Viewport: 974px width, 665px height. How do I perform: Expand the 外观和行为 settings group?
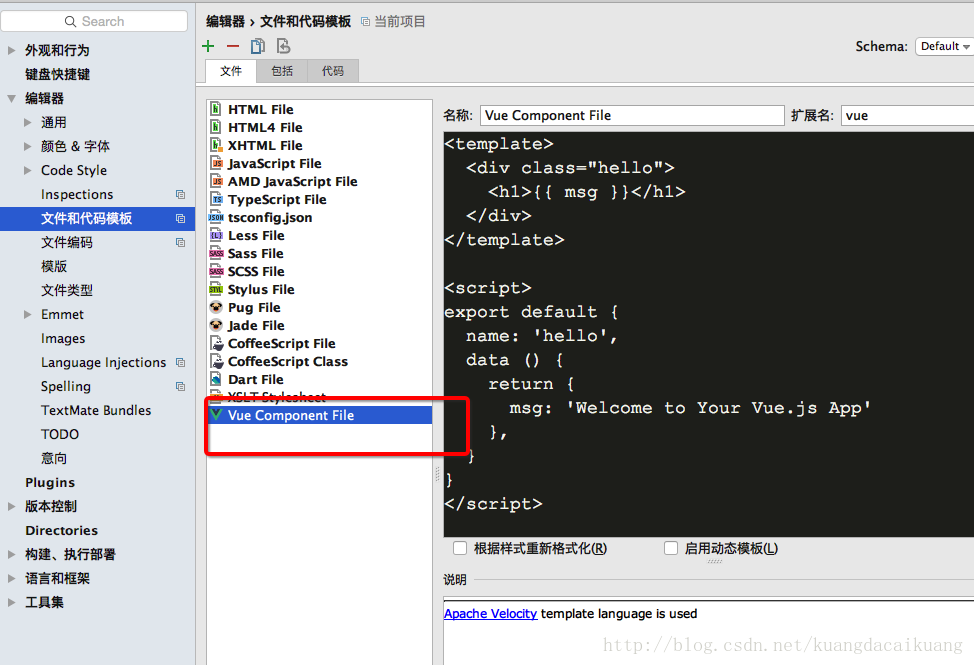point(11,50)
